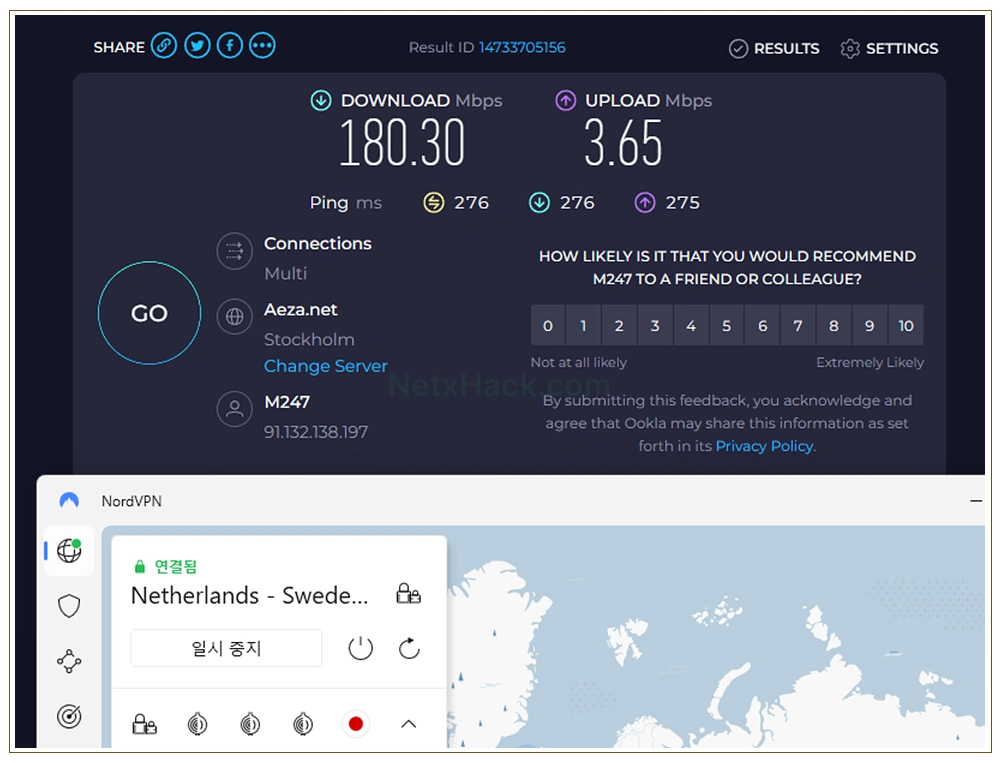
Task: Click the upload arrow icon next to UPLOAD
Action: pos(565,101)
